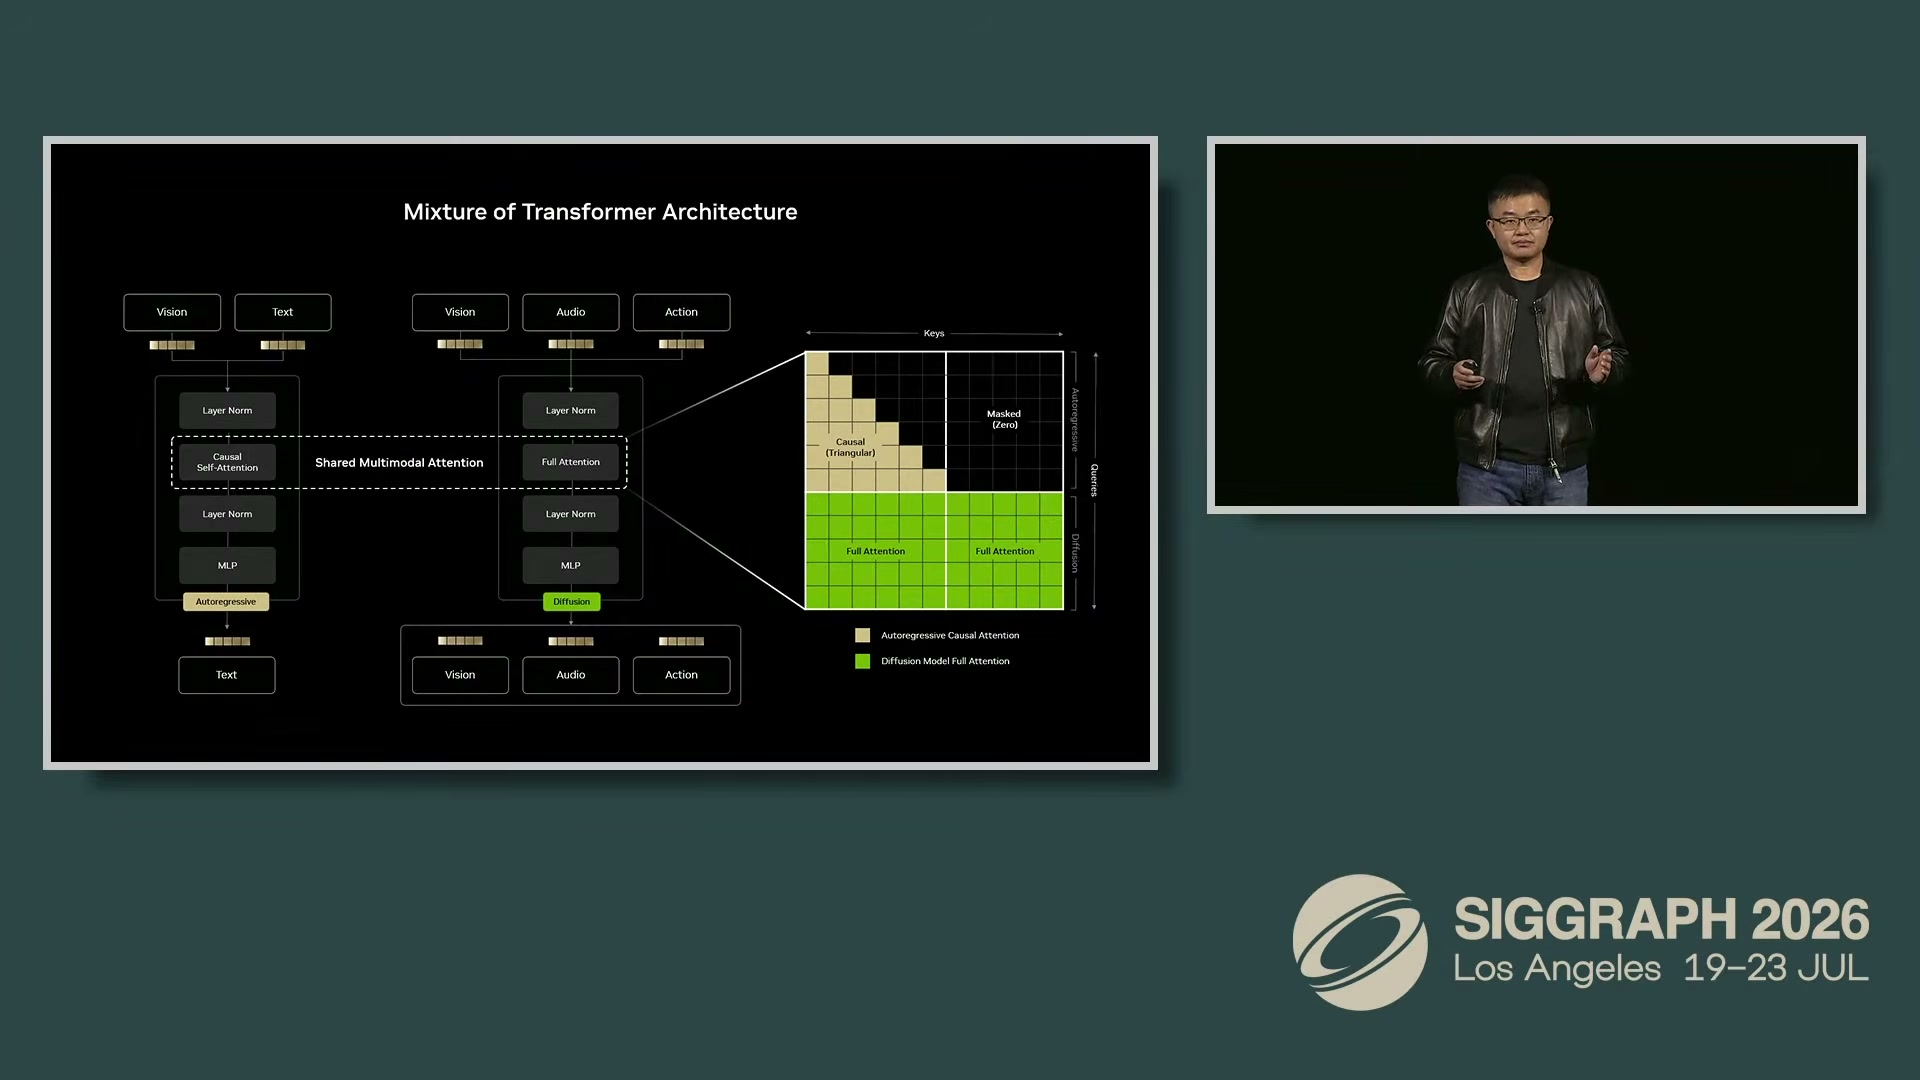Select the Text input box at the top
Screen dimensions: 1920x1080
pyautogui.click(x=283, y=312)
